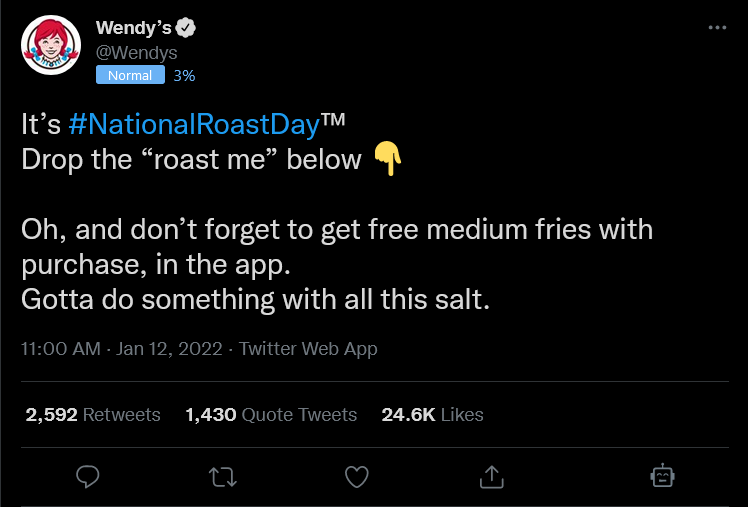The height and width of the screenshot is (507, 748).
Task: View the 1,430 Quote Tweets list
Action: (271, 414)
